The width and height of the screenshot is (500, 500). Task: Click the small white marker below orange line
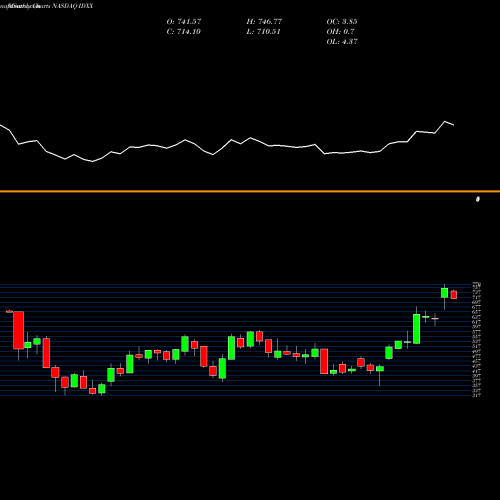point(478,199)
